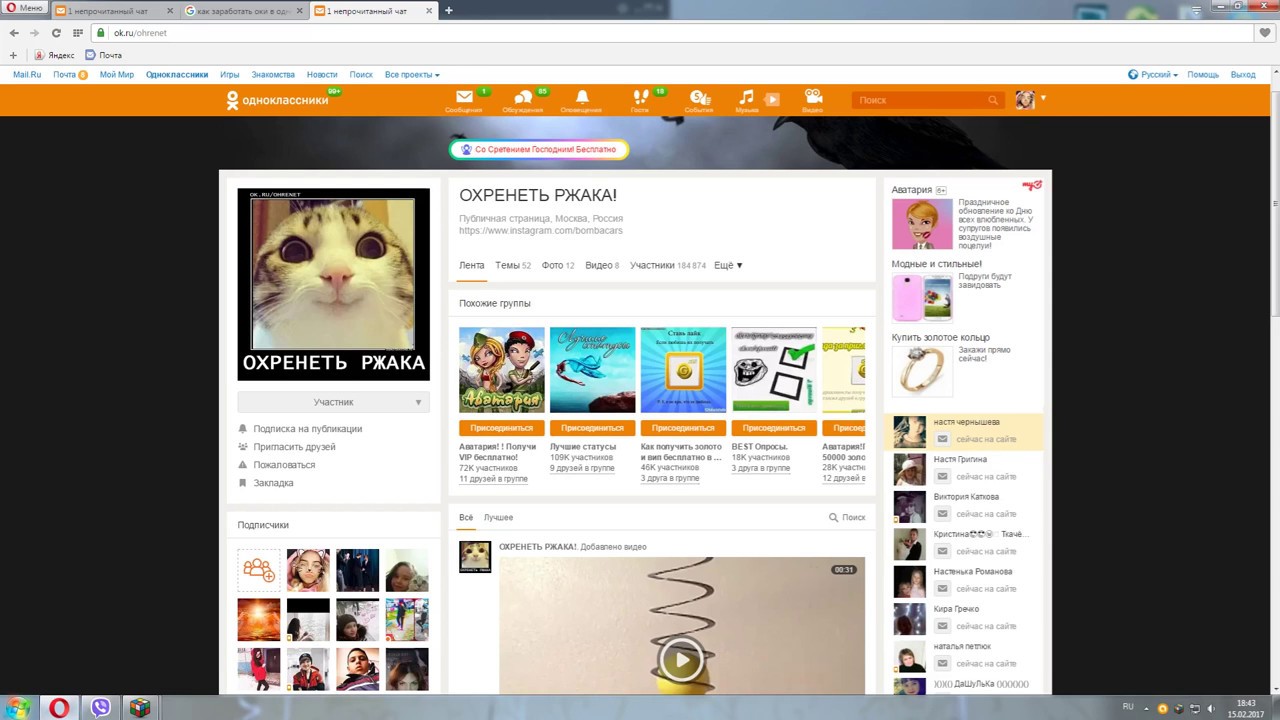Select the Видео tab

click(x=602, y=265)
